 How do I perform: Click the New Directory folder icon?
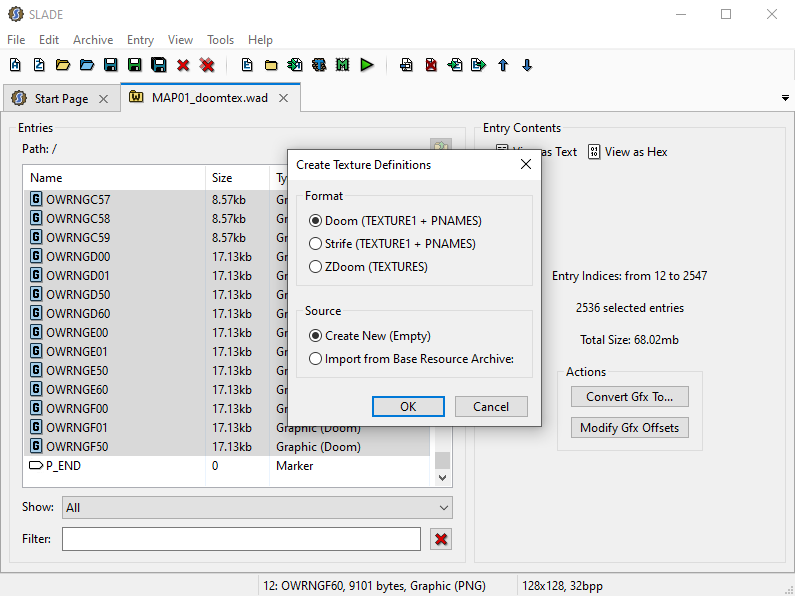pyautogui.click(x=271, y=65)
